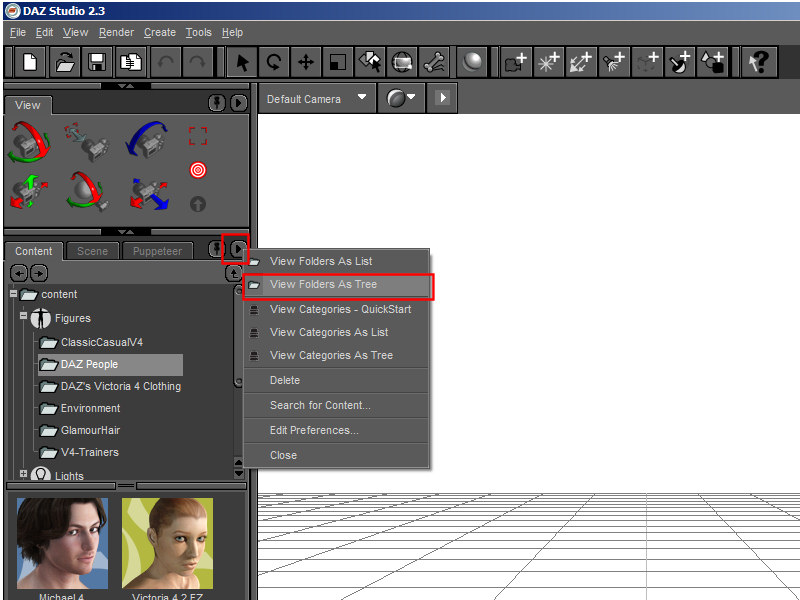Select the Scale tool
Screen dimensions: 800x600
(x=338, y=62)
